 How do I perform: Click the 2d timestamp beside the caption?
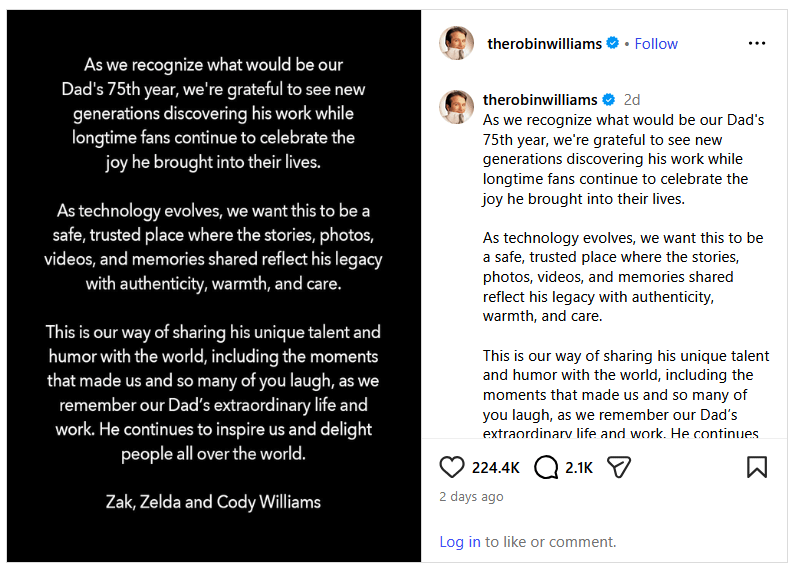632,100
